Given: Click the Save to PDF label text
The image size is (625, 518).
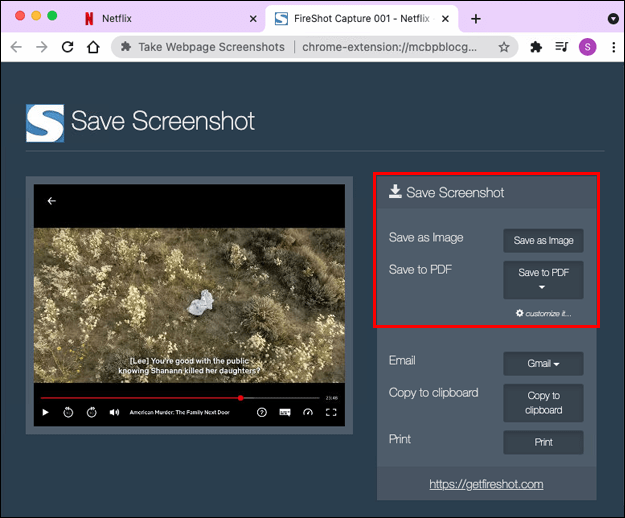Looking at the screenshot, I should [x=421, y=270].
